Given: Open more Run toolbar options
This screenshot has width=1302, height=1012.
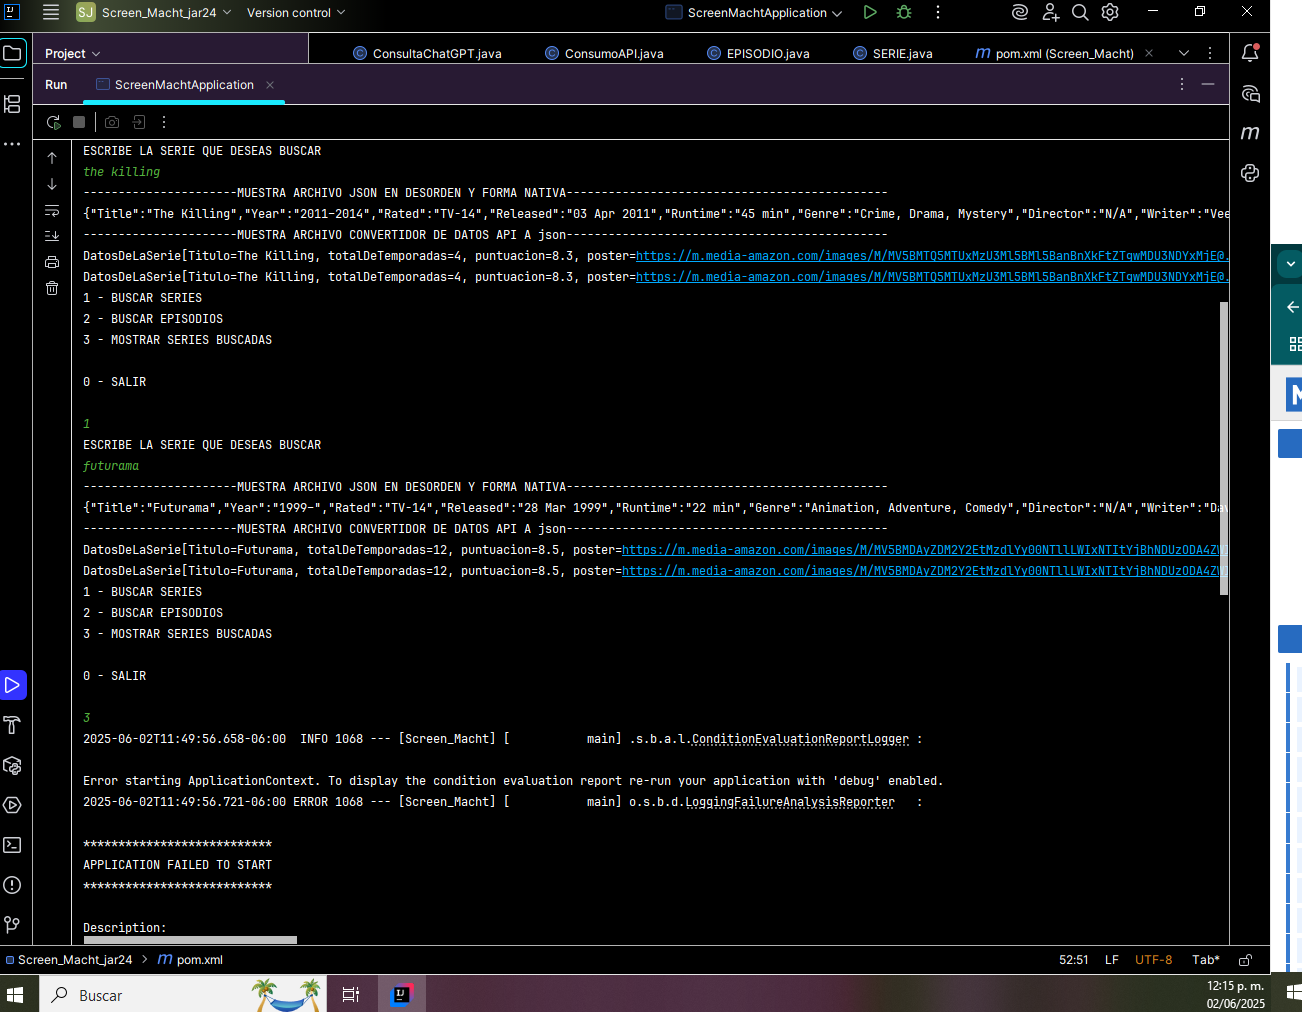Looking at the screenshot, I should click(164, 122).
